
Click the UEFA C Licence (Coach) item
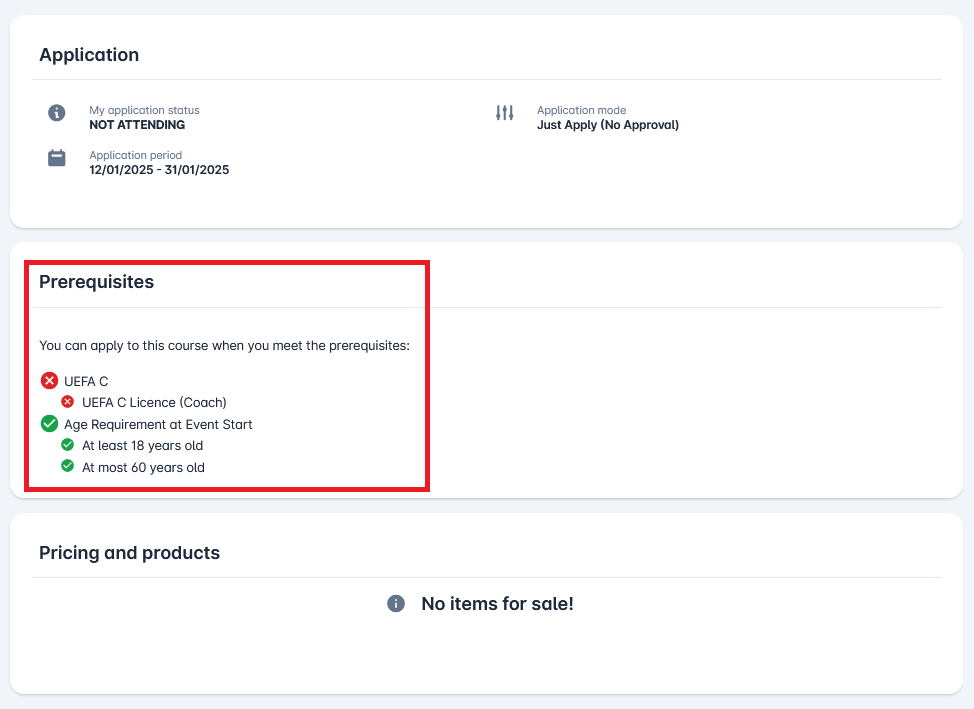pyautogui.click(x=154, y=402)
